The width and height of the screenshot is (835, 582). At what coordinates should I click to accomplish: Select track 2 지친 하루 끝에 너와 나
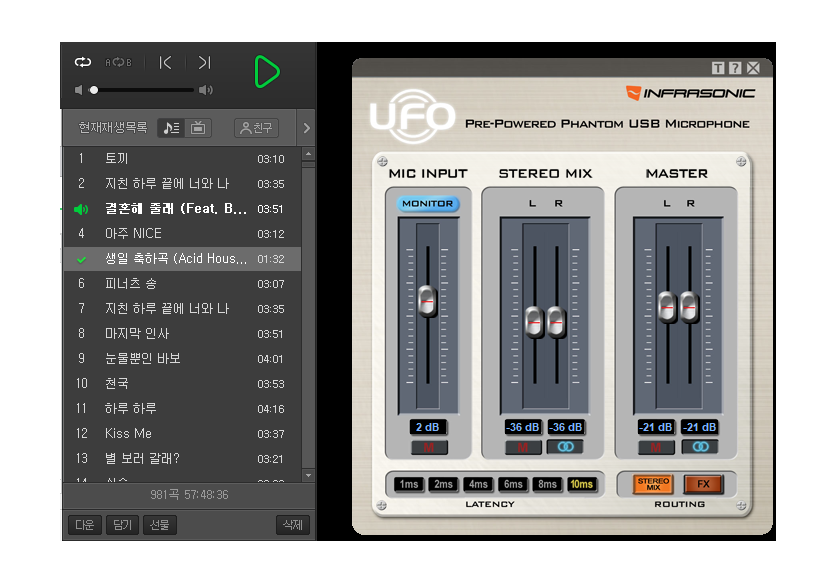tap(182, 184)
